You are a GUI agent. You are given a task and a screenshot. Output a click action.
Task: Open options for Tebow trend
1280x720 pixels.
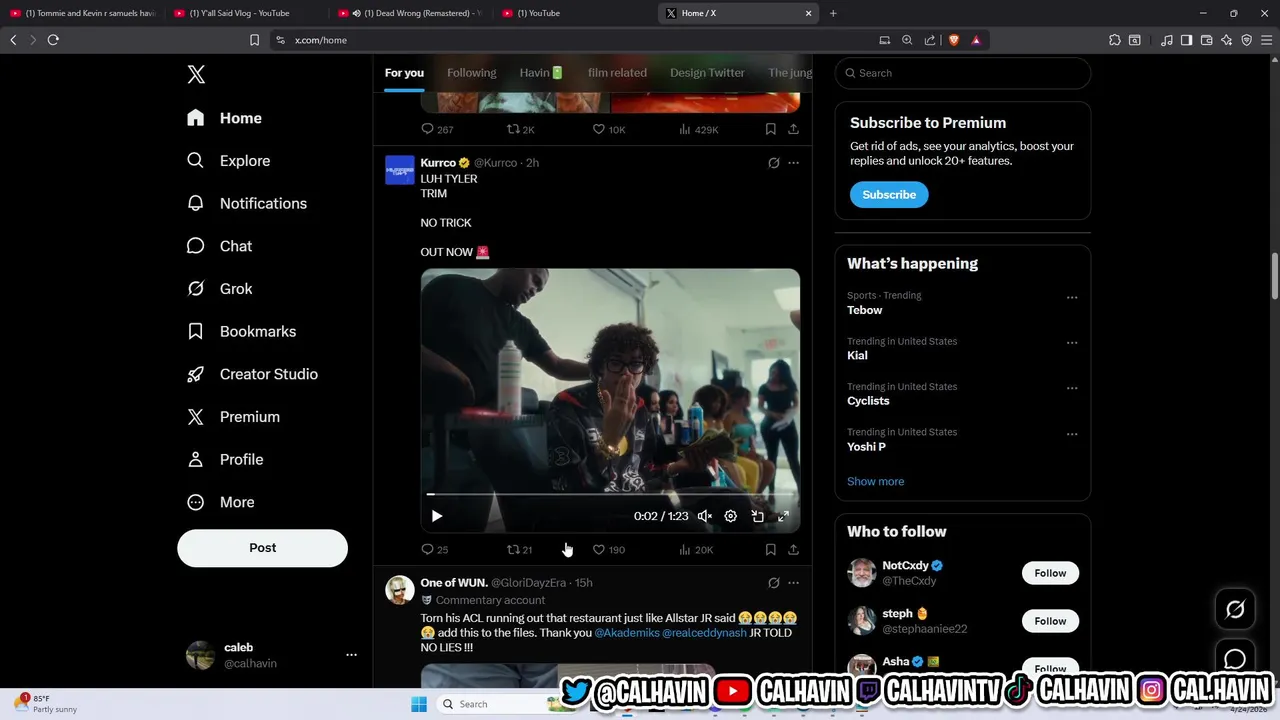pos(1072,297)
